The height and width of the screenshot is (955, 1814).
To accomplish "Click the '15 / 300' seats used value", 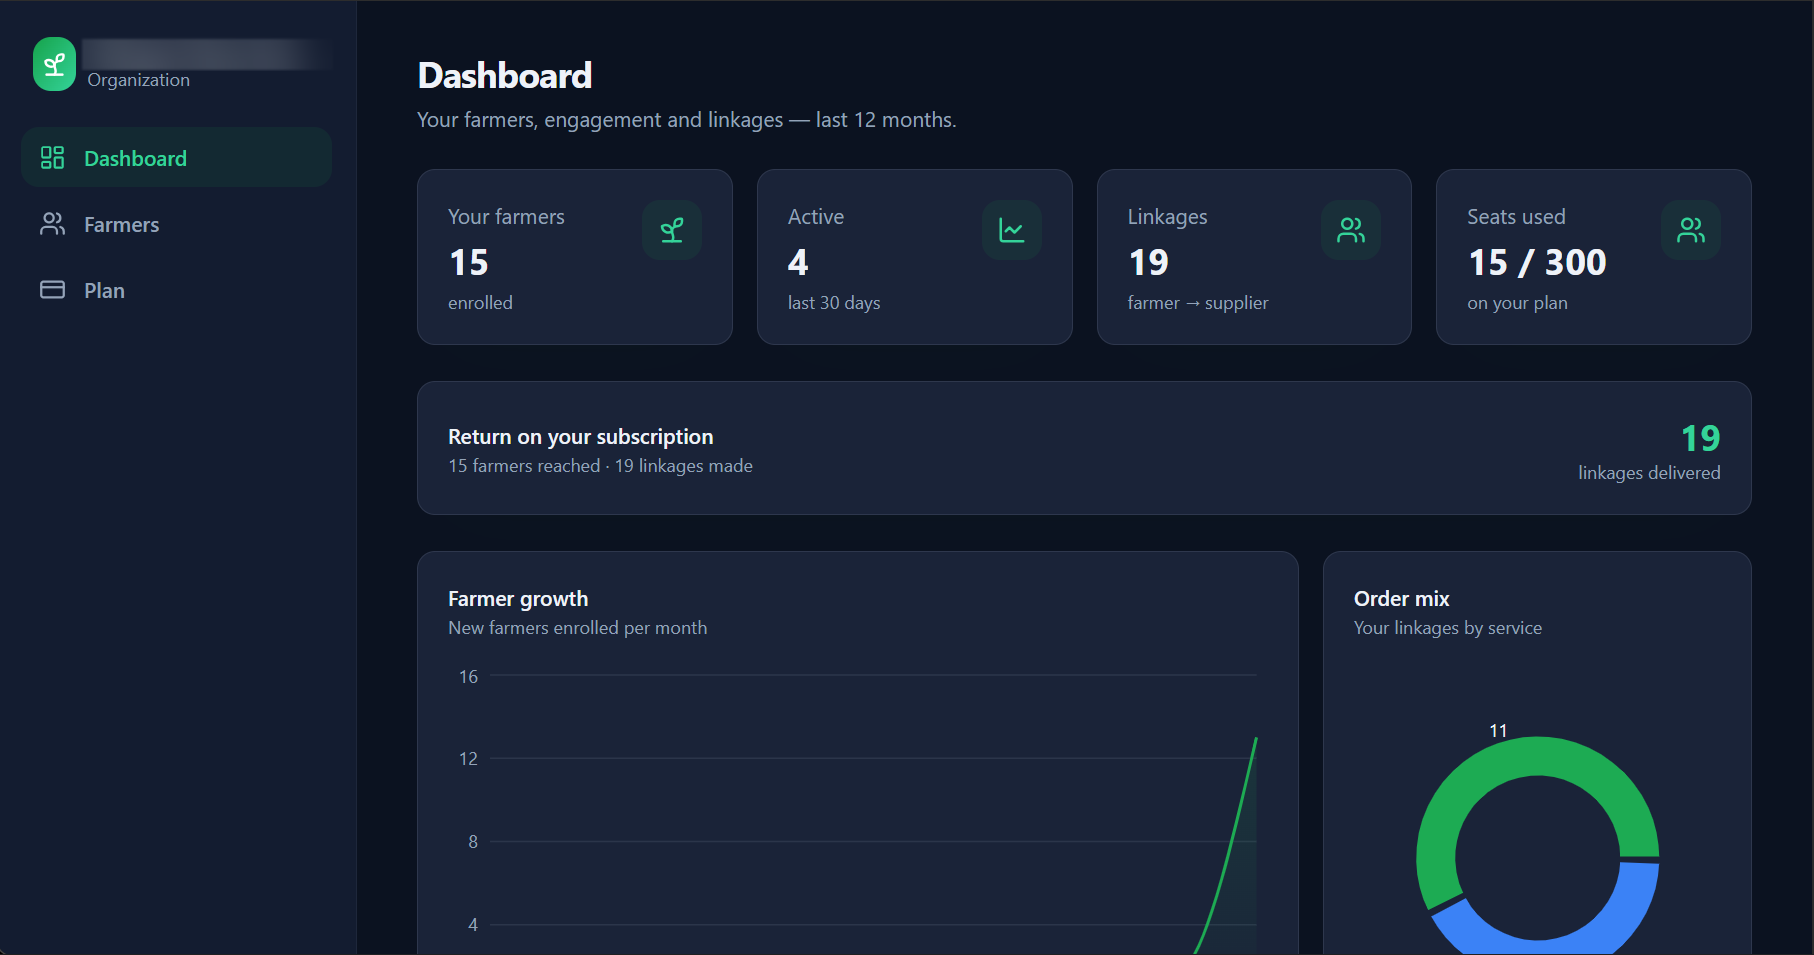I will click(1537, 262).
